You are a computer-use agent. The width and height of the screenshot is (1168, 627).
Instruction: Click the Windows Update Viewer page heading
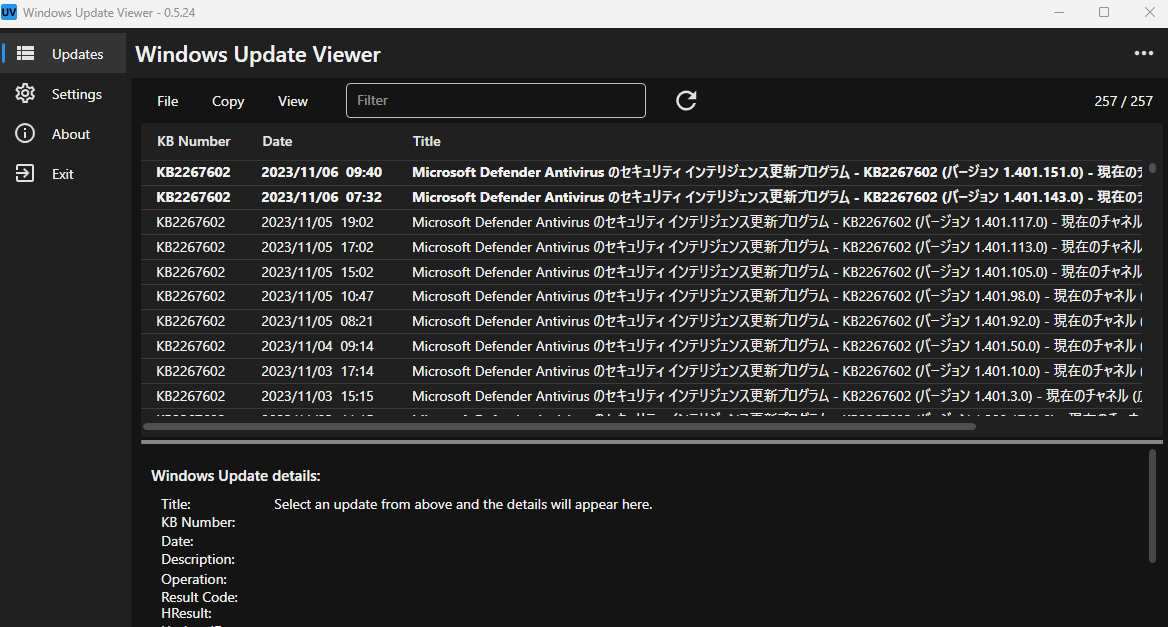coord(258,54)
